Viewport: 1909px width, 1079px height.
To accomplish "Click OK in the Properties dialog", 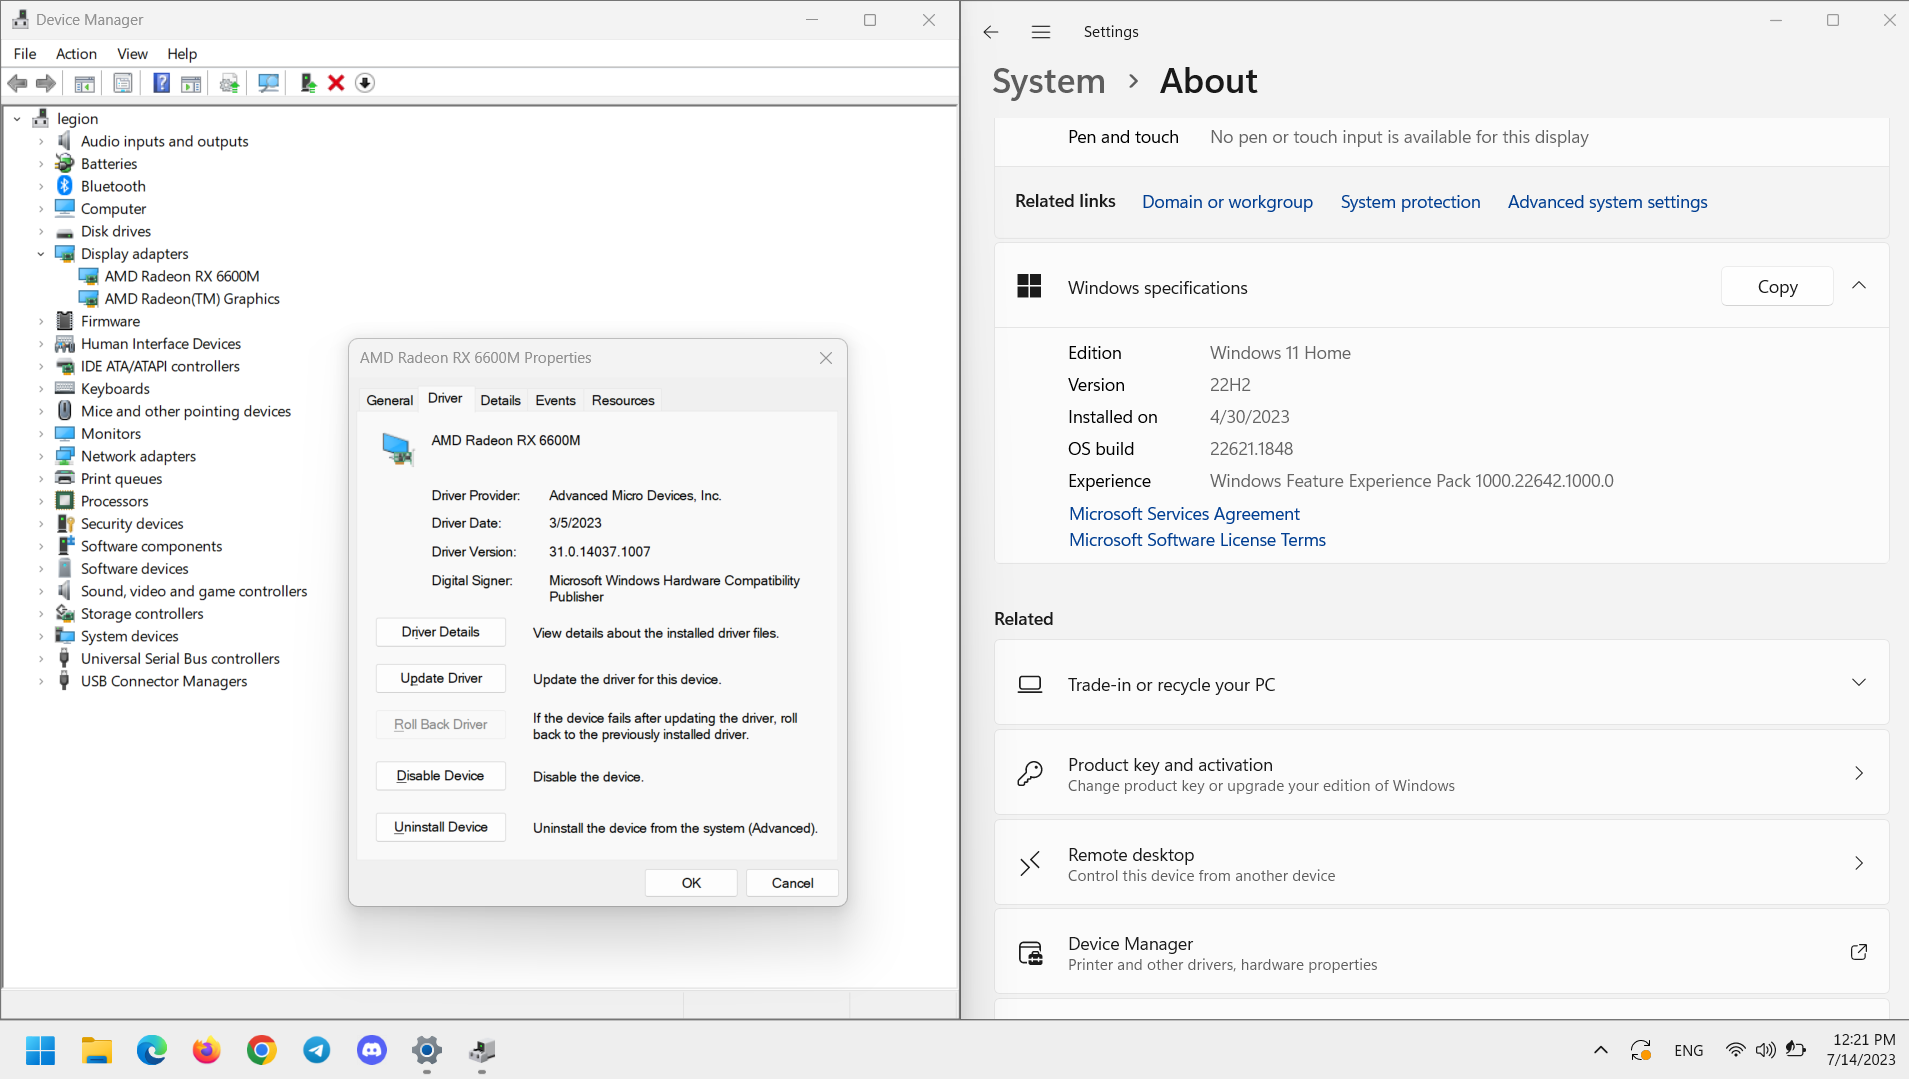I will [x=691, y=883].
